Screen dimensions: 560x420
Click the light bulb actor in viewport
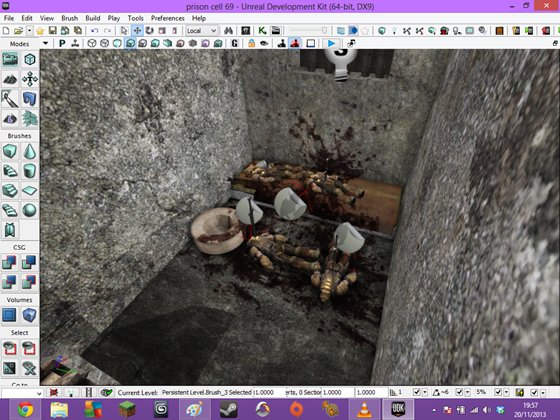(341, 65)
